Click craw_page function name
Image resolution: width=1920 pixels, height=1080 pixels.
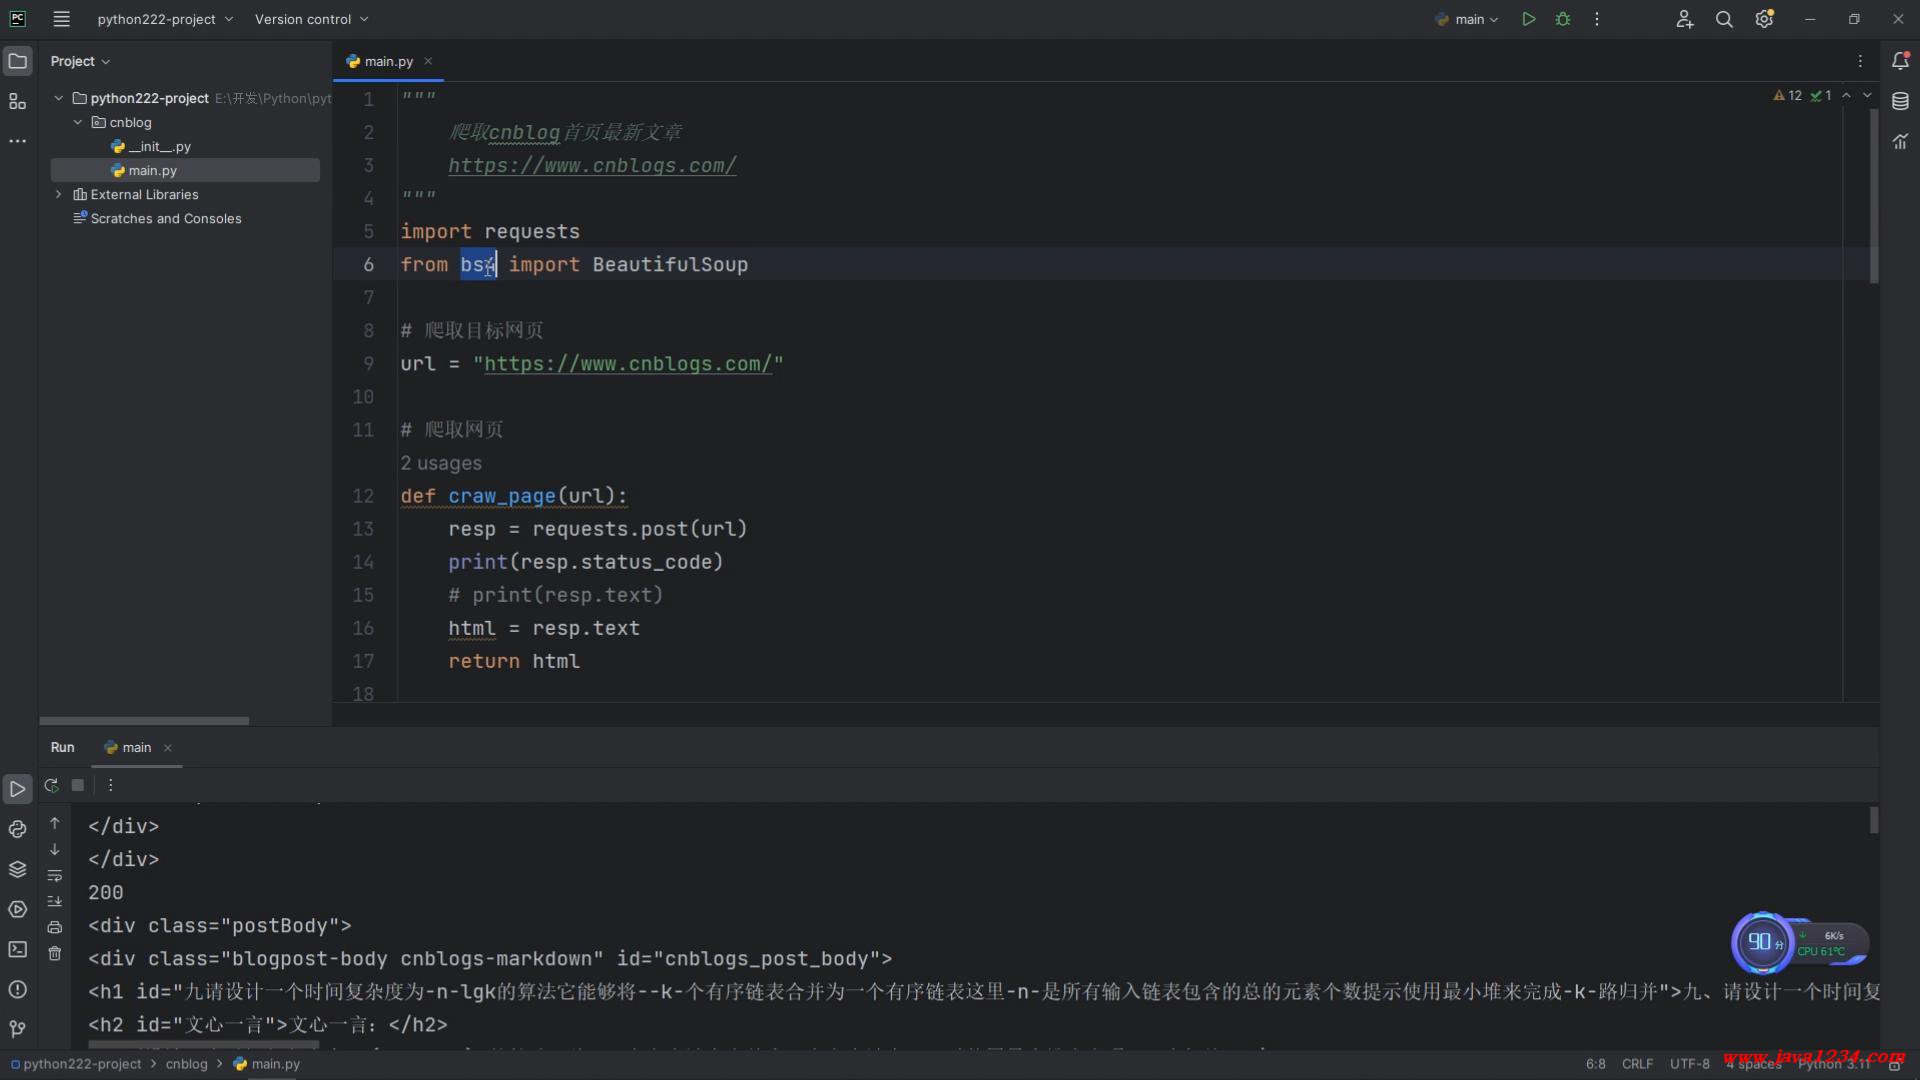pos(501,496)
